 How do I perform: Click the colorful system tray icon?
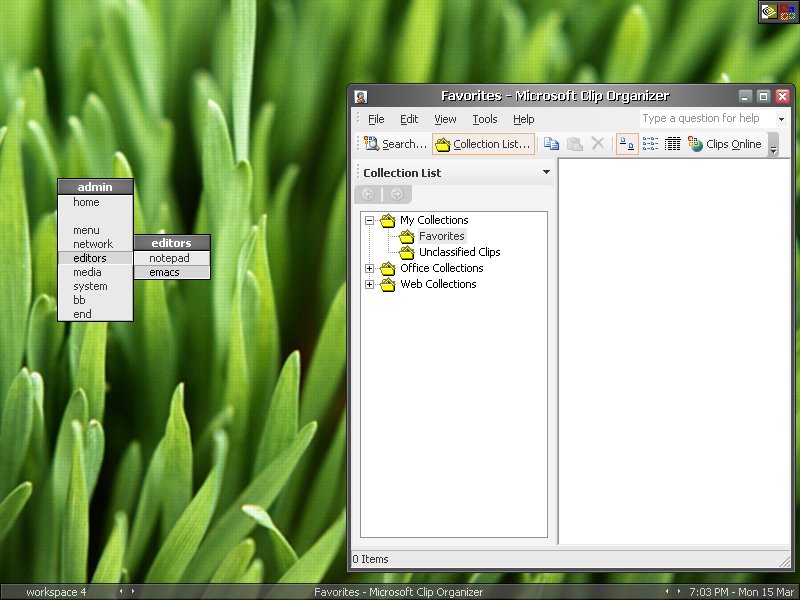[x=787, y=11]
